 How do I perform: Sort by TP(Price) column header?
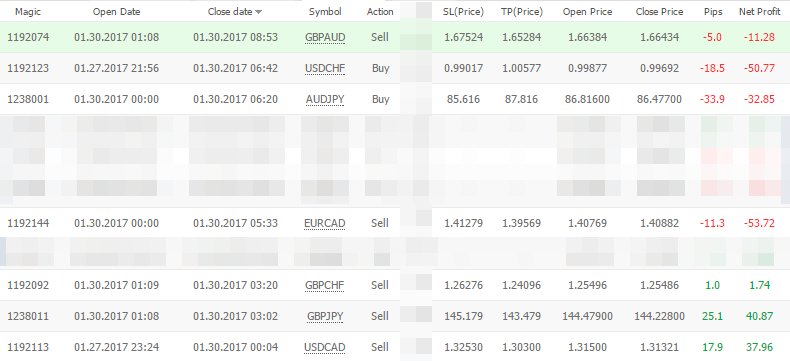click(522, 12)
